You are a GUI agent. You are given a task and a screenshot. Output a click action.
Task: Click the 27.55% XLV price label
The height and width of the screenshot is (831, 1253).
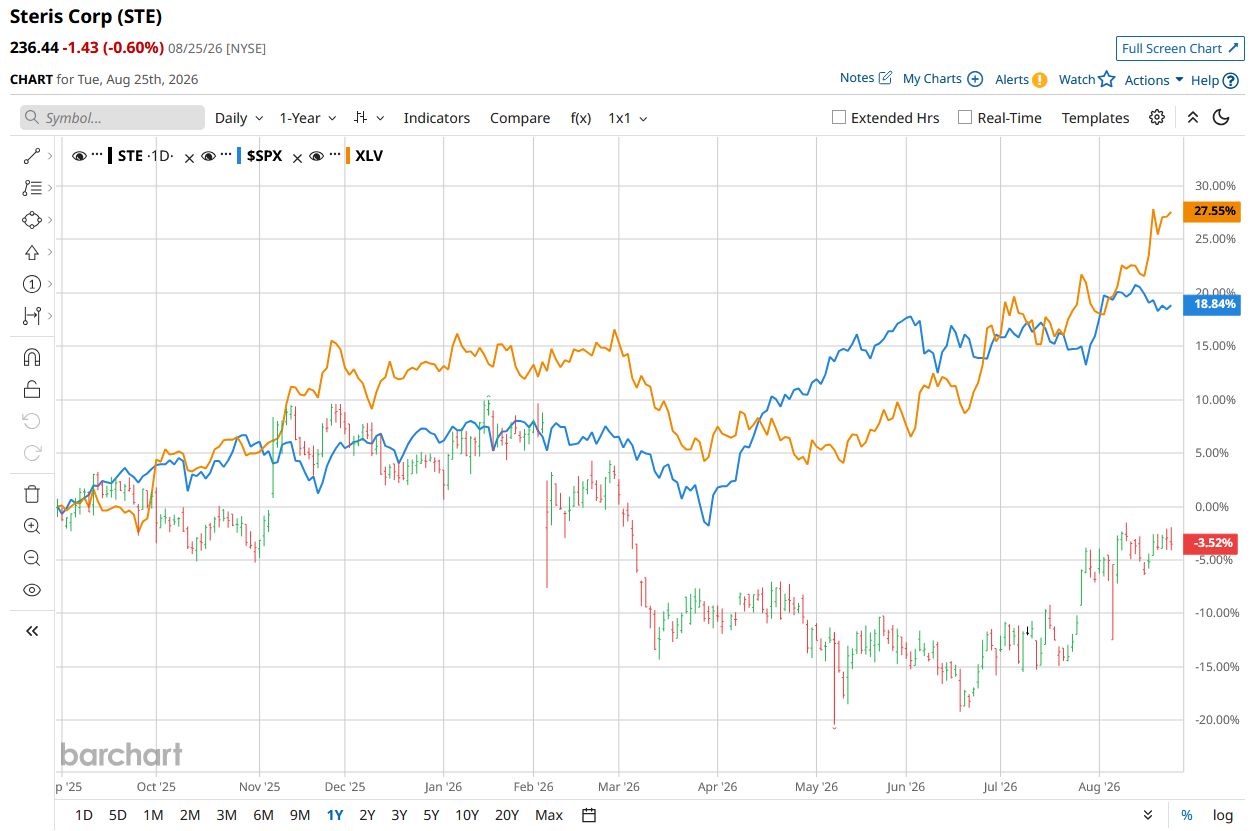pos(1213,211)
